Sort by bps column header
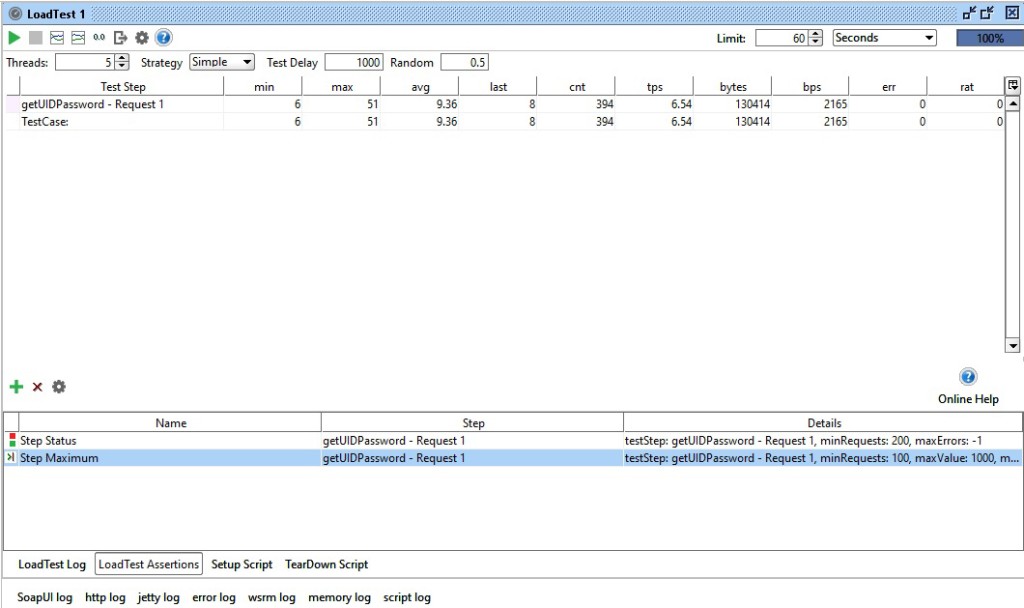The image size is (1024, 608). pos(810,87)
